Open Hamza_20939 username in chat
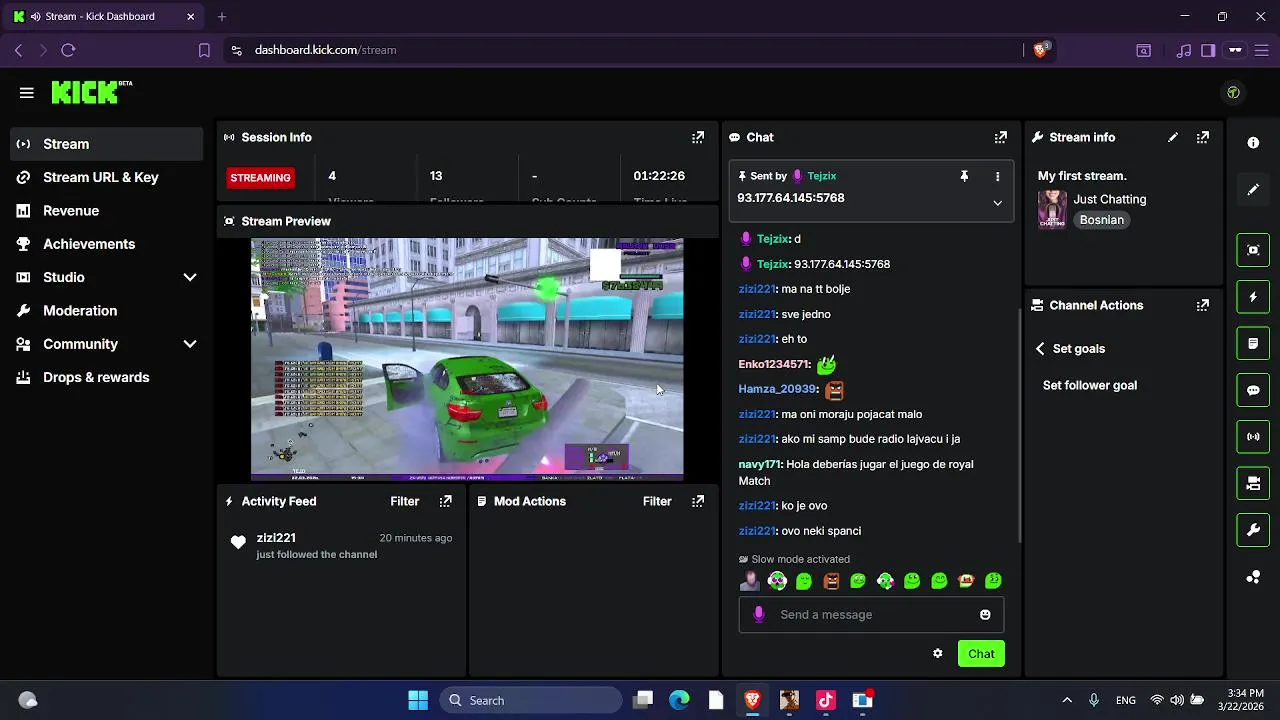Screen dimensions: 1280x720 tap(777, 389)
